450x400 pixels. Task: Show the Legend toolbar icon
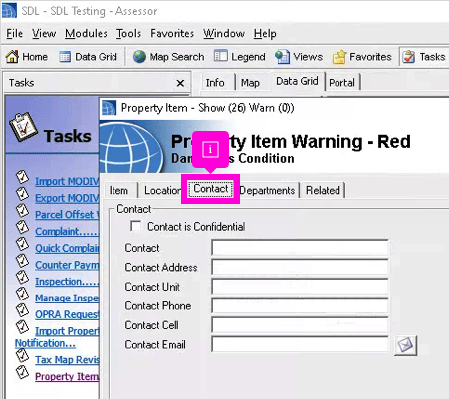pos(220,56)
